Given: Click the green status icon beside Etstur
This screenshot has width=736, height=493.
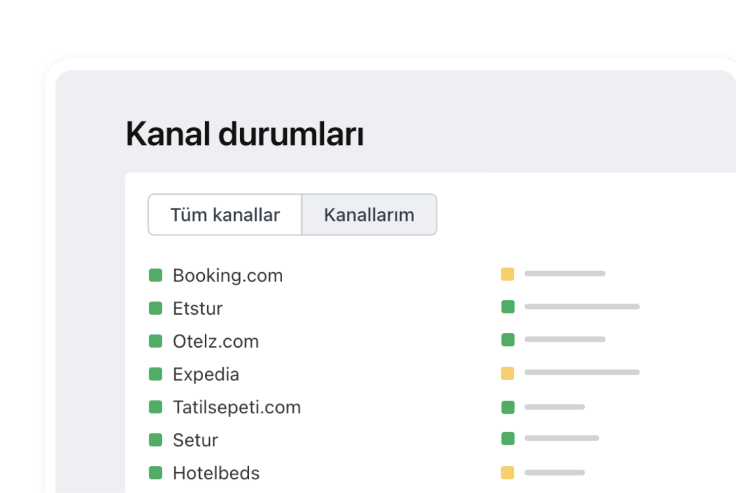Looking at the screenshot, I should point(155,308).
